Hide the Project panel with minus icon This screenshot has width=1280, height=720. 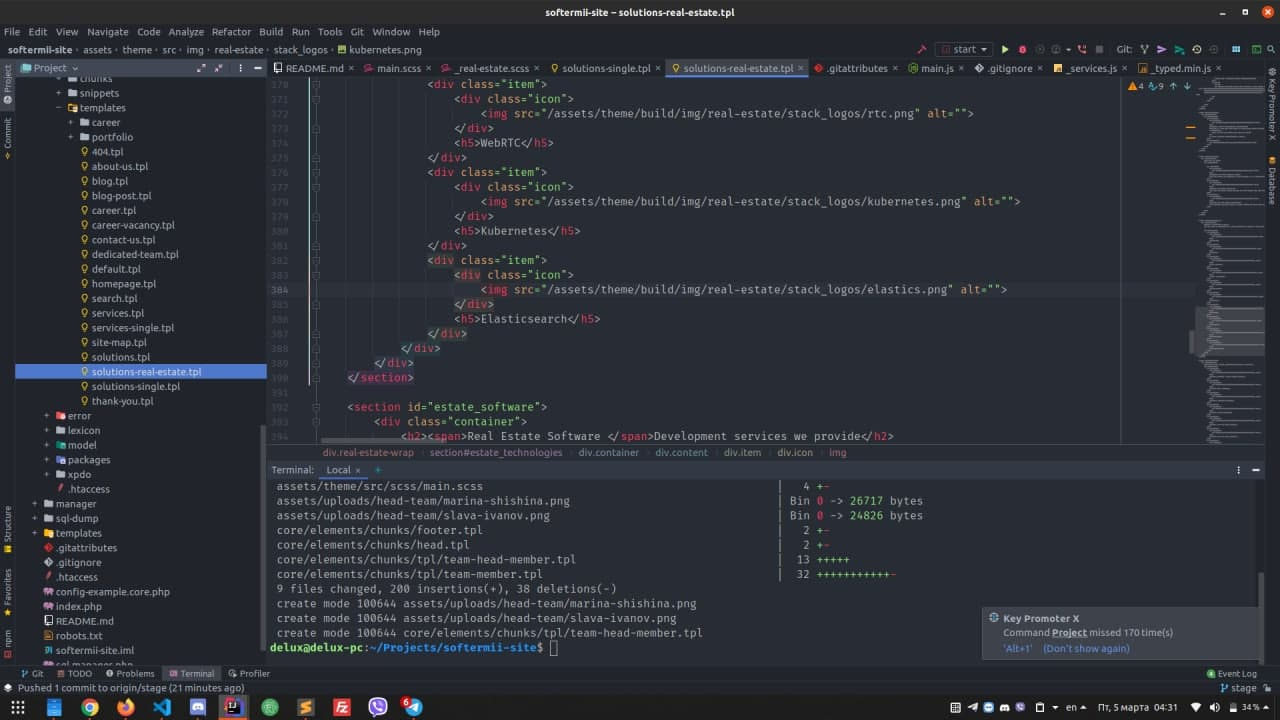257,68
